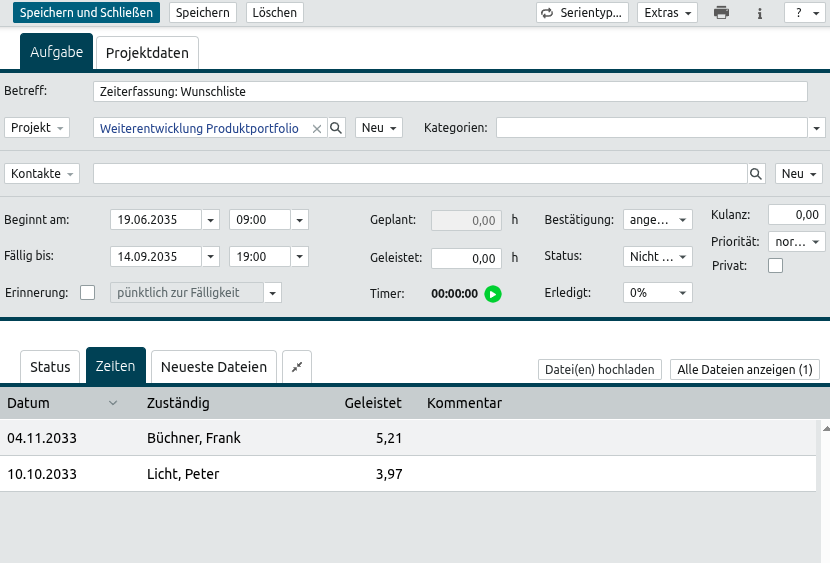Click into the Betreff text field

tap(450, 91)
